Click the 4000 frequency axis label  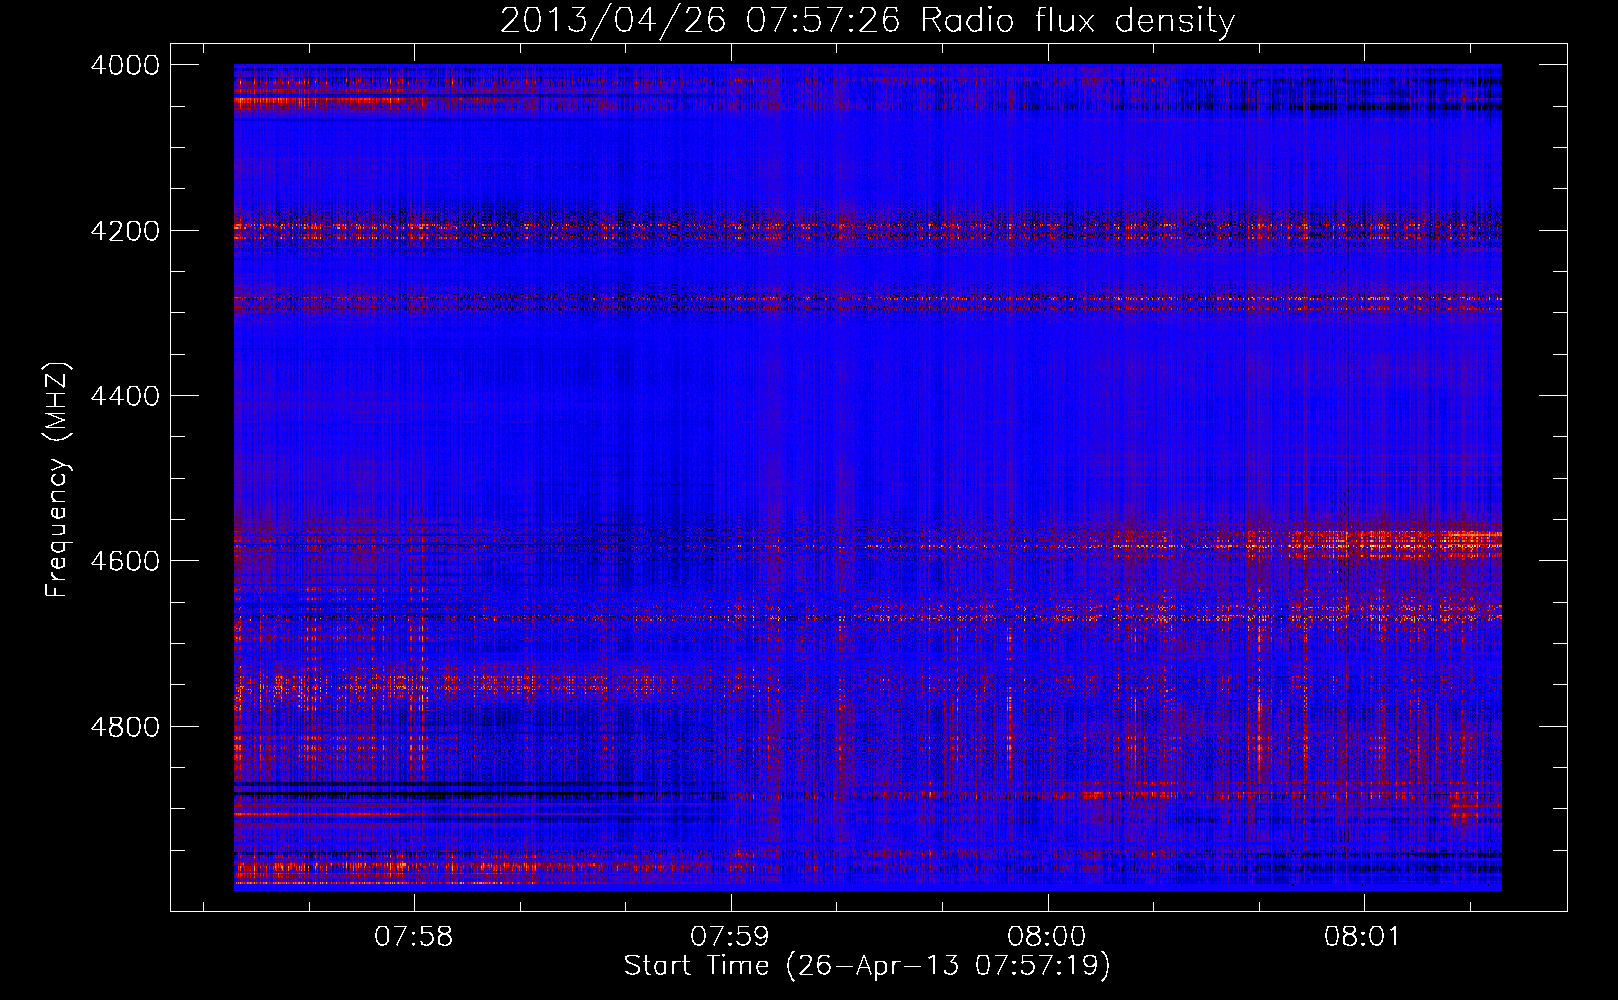point(125,65)
